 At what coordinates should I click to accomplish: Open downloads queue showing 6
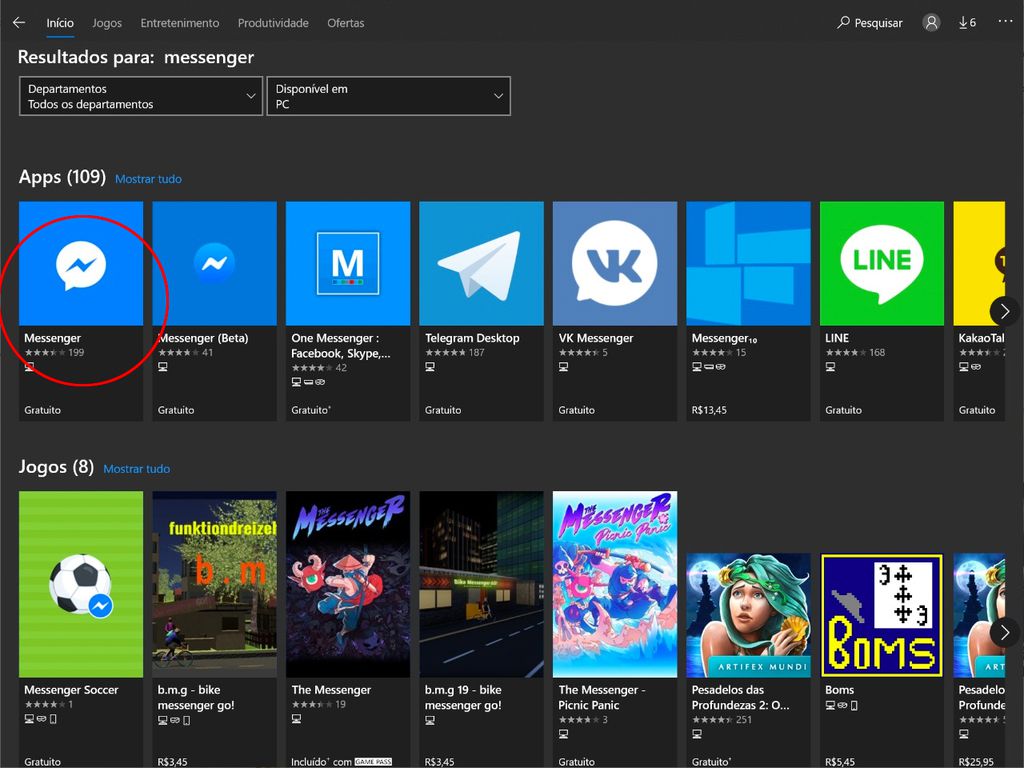[967, 23]
